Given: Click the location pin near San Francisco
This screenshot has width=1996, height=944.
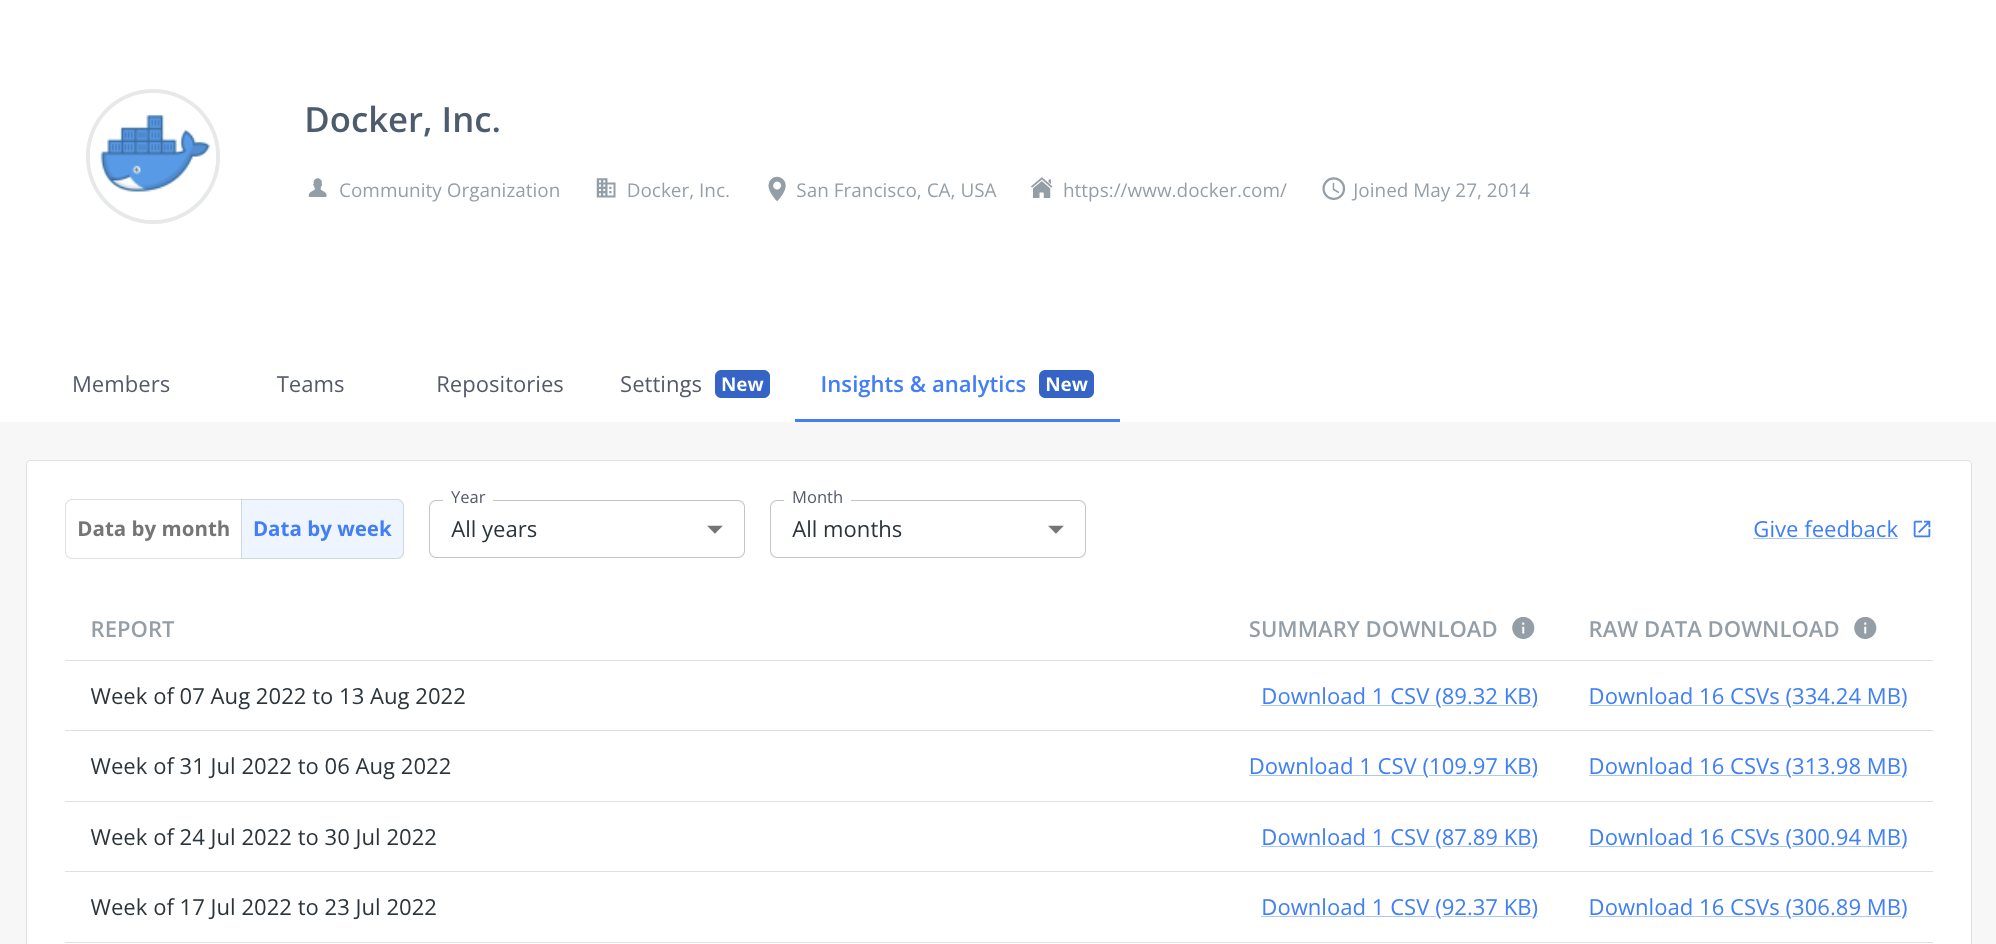Looking at the screenshot, I should (x=776, y=188).
